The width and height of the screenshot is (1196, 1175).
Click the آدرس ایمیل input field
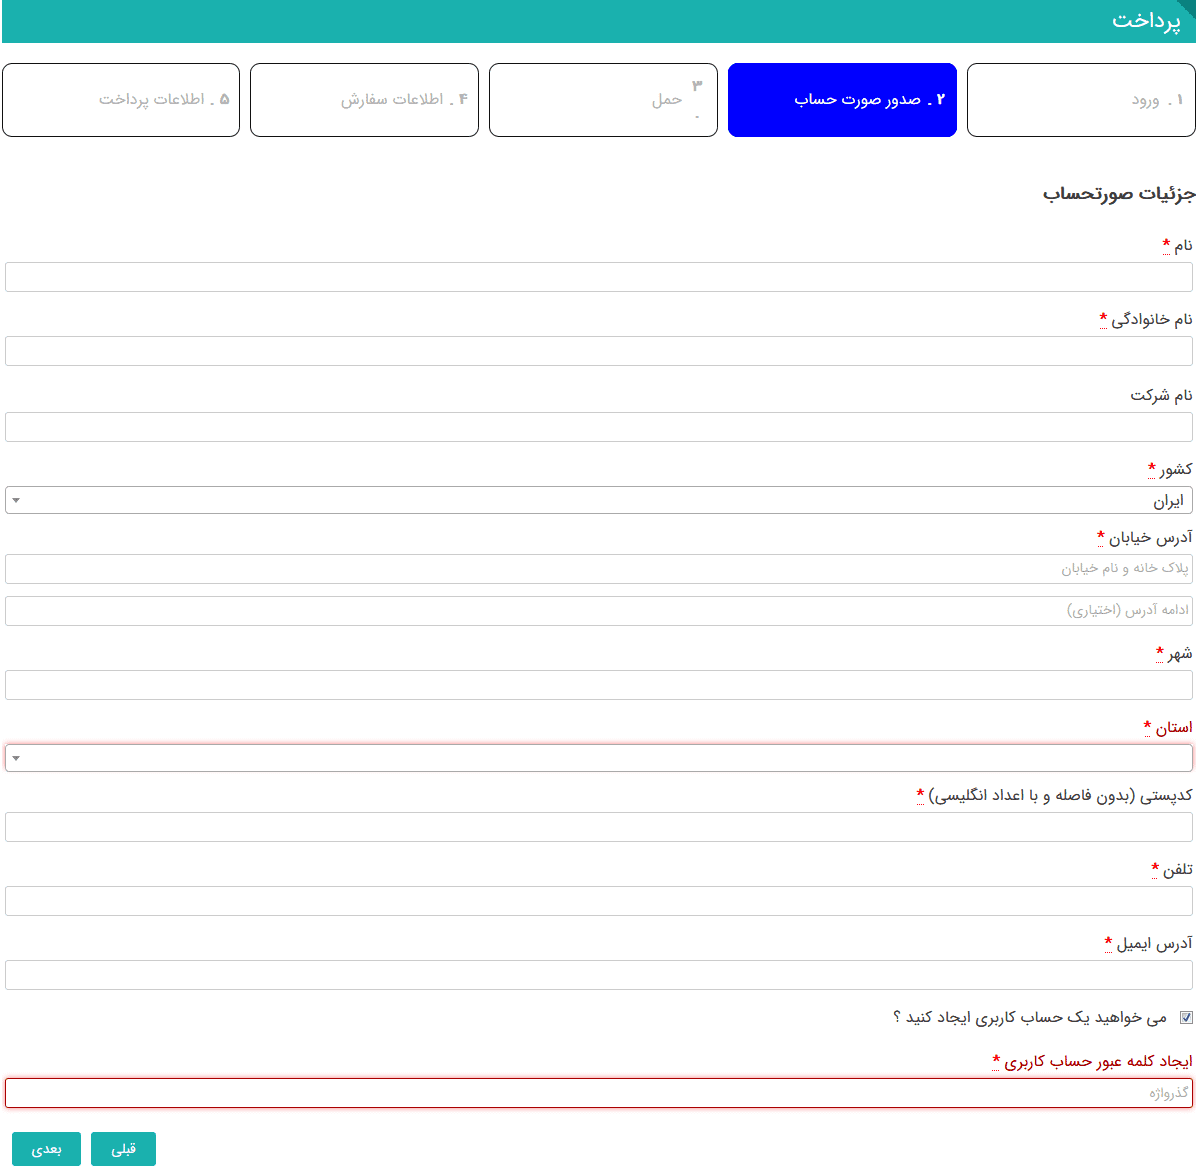[599, 975]
